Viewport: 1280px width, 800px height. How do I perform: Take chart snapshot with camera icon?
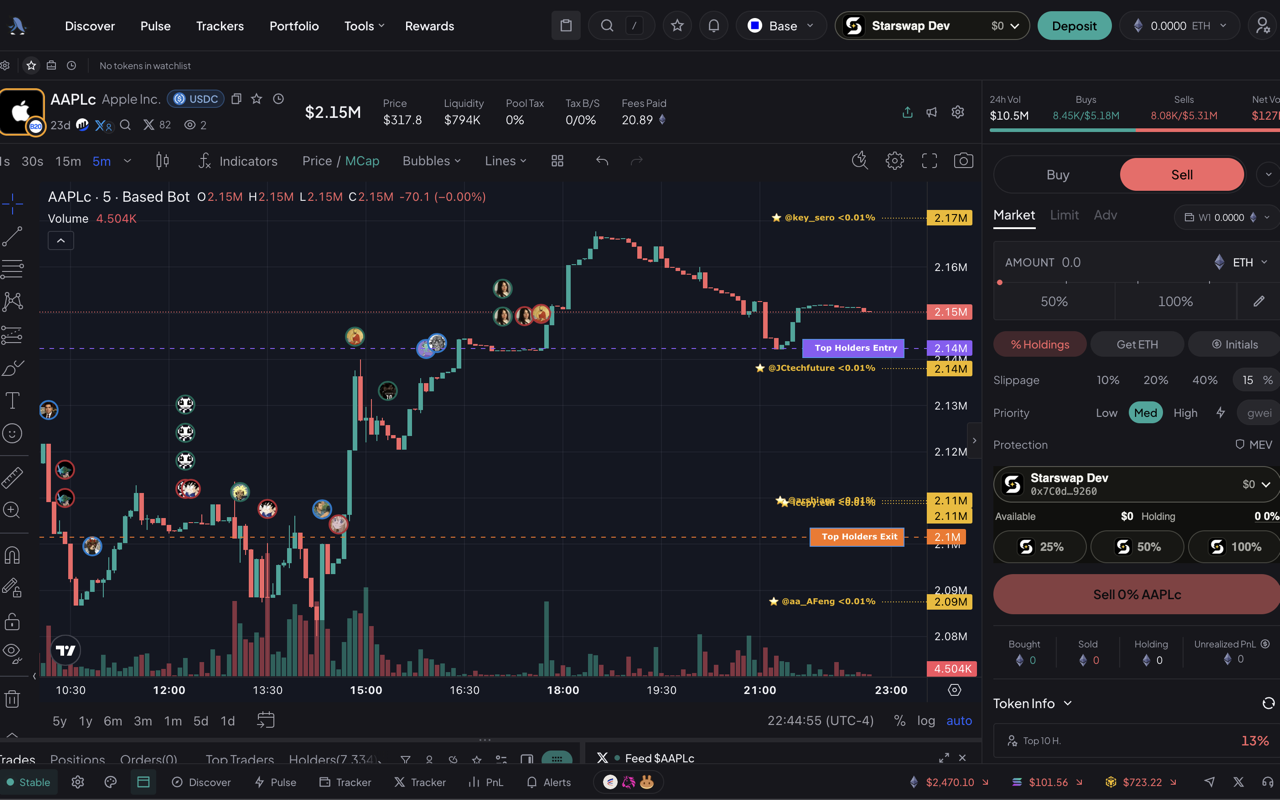click(x=963, y=161)
